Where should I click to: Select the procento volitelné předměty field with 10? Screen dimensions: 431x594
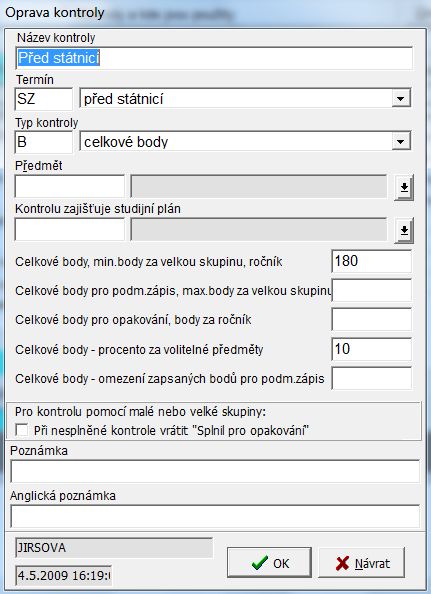(x=372, y=349)
